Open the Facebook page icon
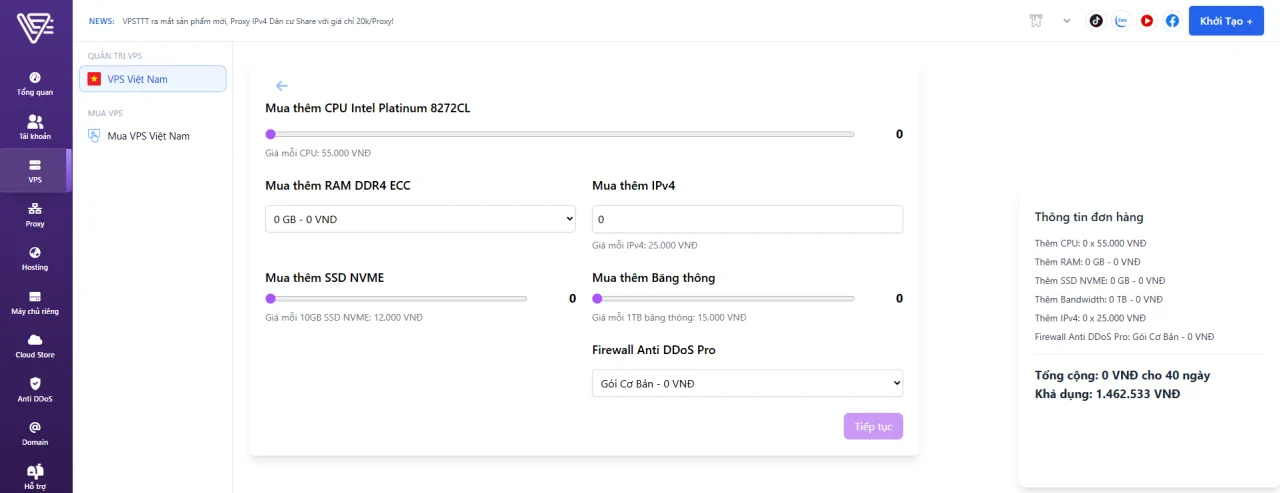Viewport: 1280px width, 493px height. [x=1172, y=20]
